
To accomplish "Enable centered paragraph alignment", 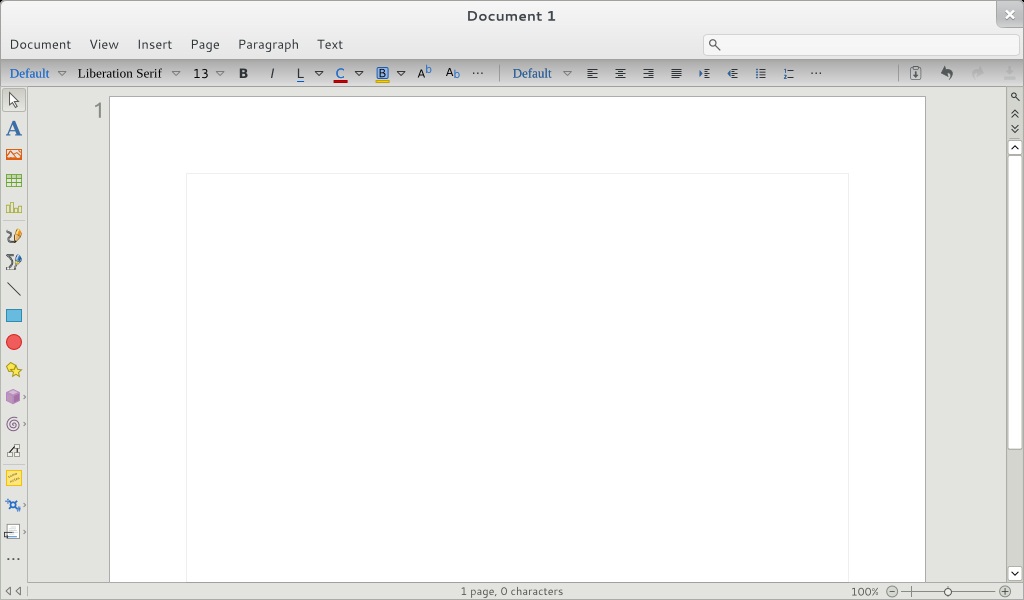I will (x=620, y=73).
